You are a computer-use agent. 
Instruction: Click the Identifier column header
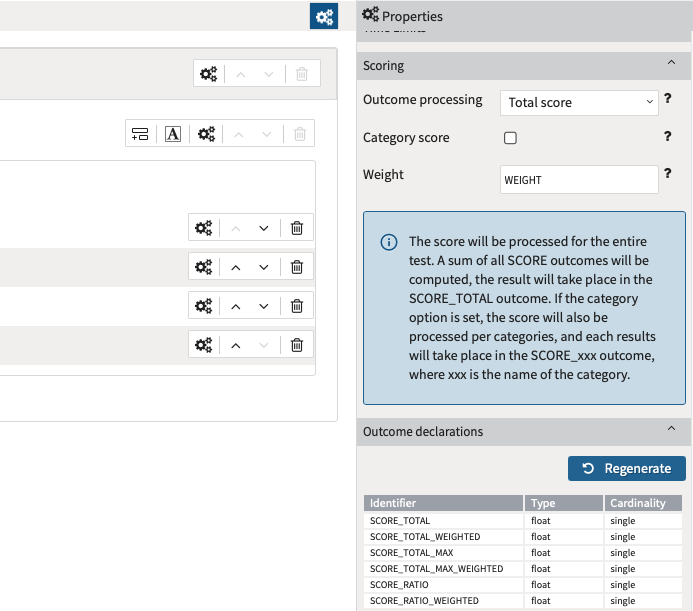(444, 503)
